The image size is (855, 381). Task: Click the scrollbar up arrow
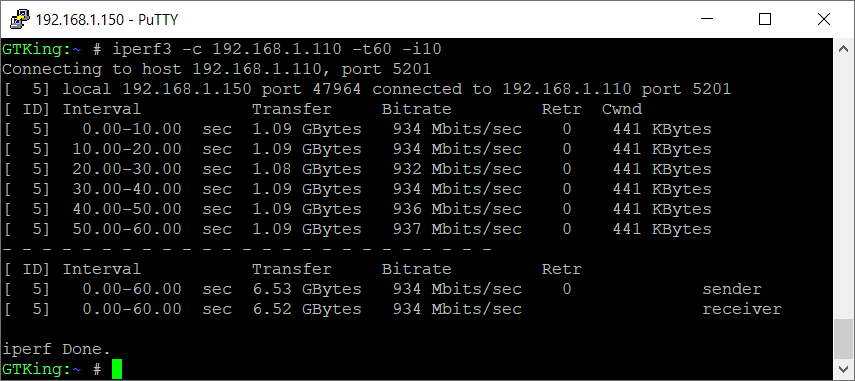click(x=843, y=50)
